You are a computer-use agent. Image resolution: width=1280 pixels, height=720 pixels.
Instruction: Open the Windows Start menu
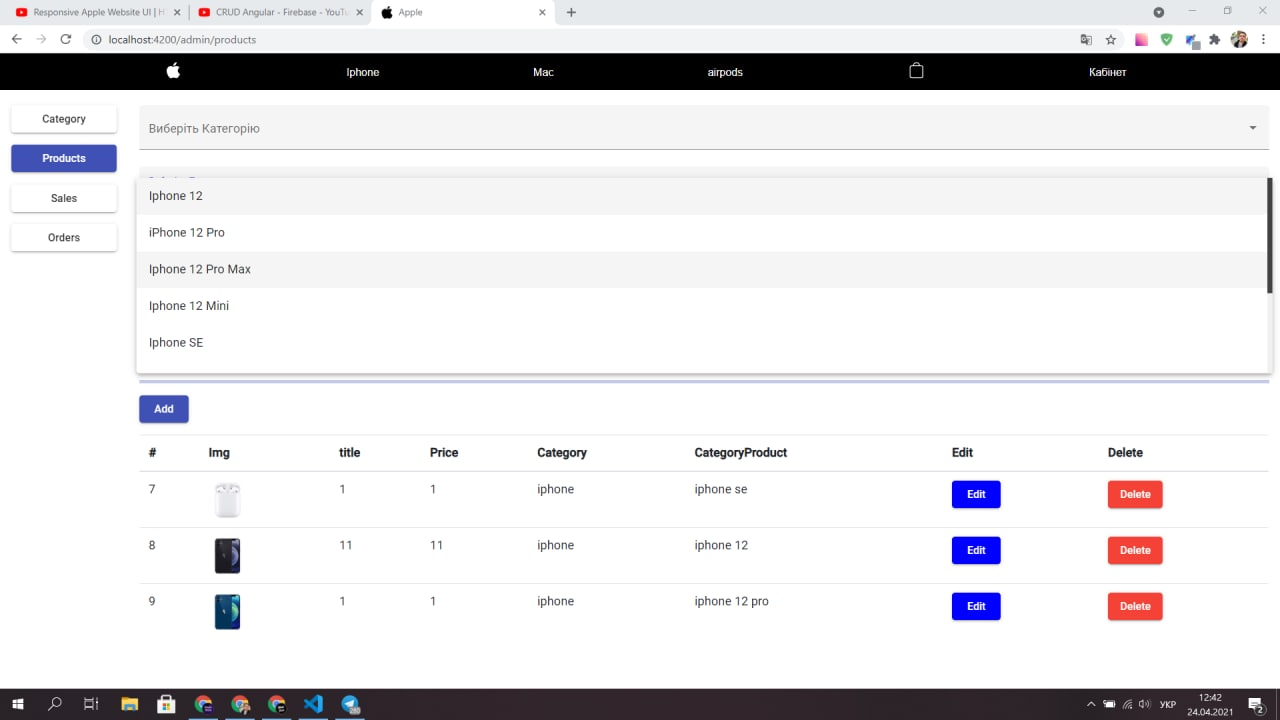(x=18, y=704)
